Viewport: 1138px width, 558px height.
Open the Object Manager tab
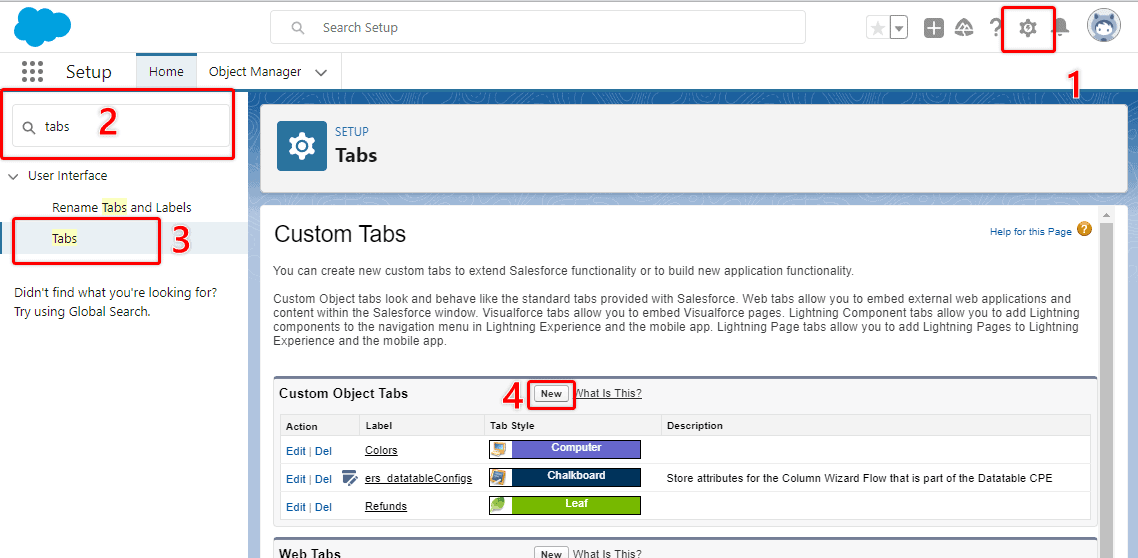pos(254,72)
